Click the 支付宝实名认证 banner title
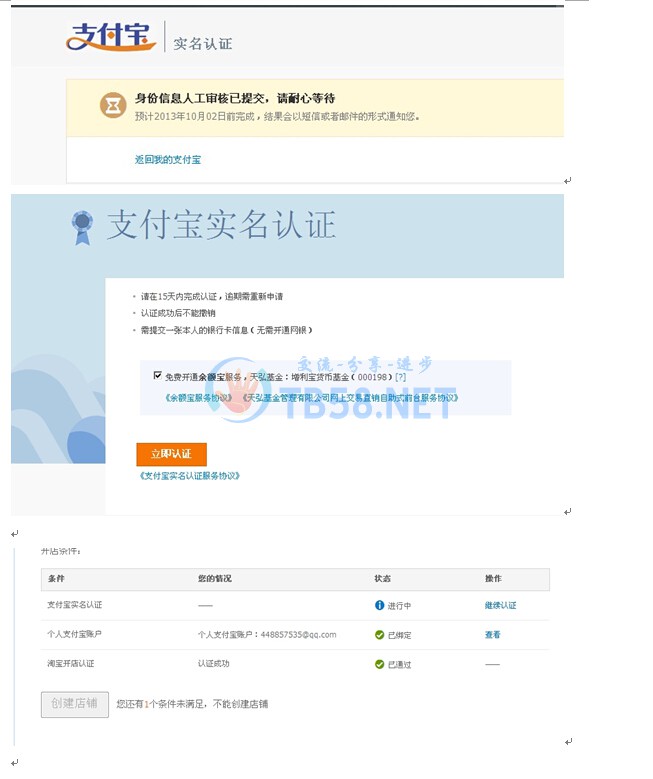The height and width of the screenshot is (779, 653). (222, 225)
